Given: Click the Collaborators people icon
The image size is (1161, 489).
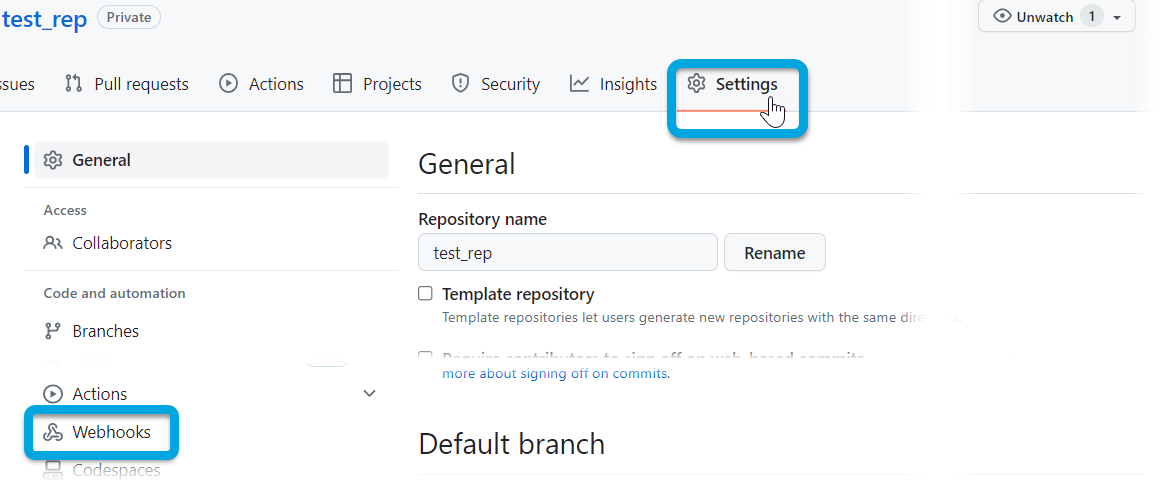Looking at the screenshot, I should pos(54,243).
